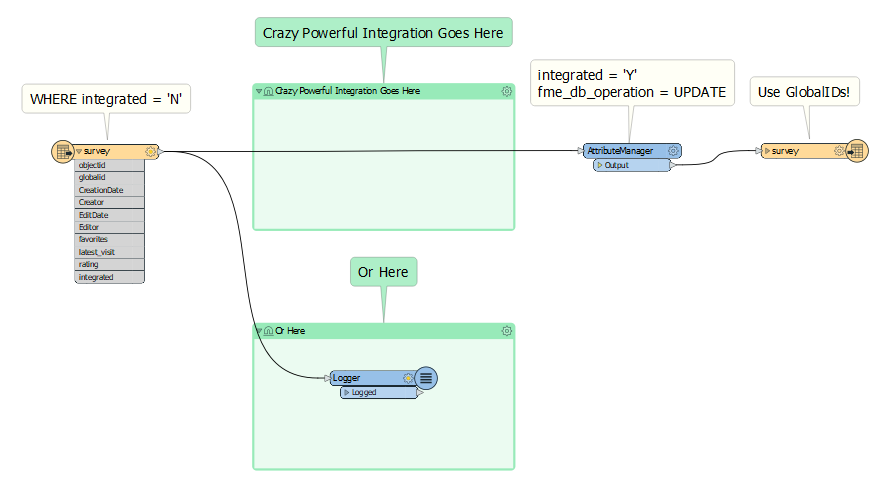Click bookmark icon on Or Here header
The image size is (887, 494).
[x=269, y=331]
